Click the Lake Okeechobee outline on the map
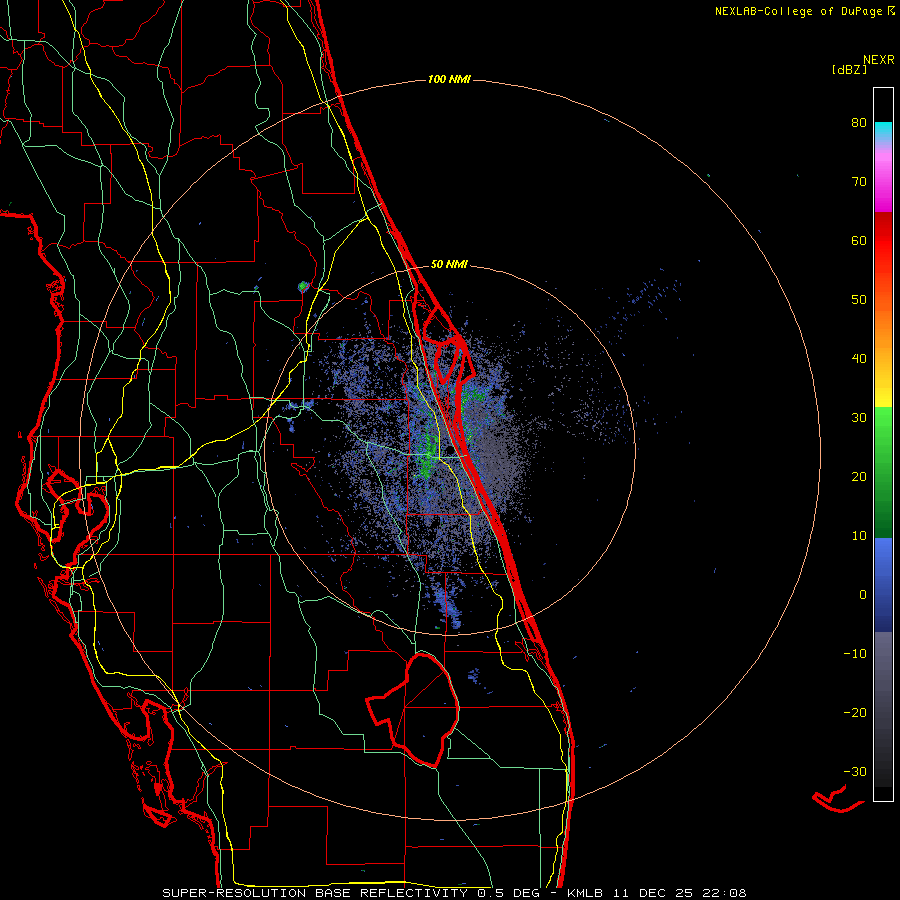The height and width of the screenshot is (900, 900). pos(413,710)
